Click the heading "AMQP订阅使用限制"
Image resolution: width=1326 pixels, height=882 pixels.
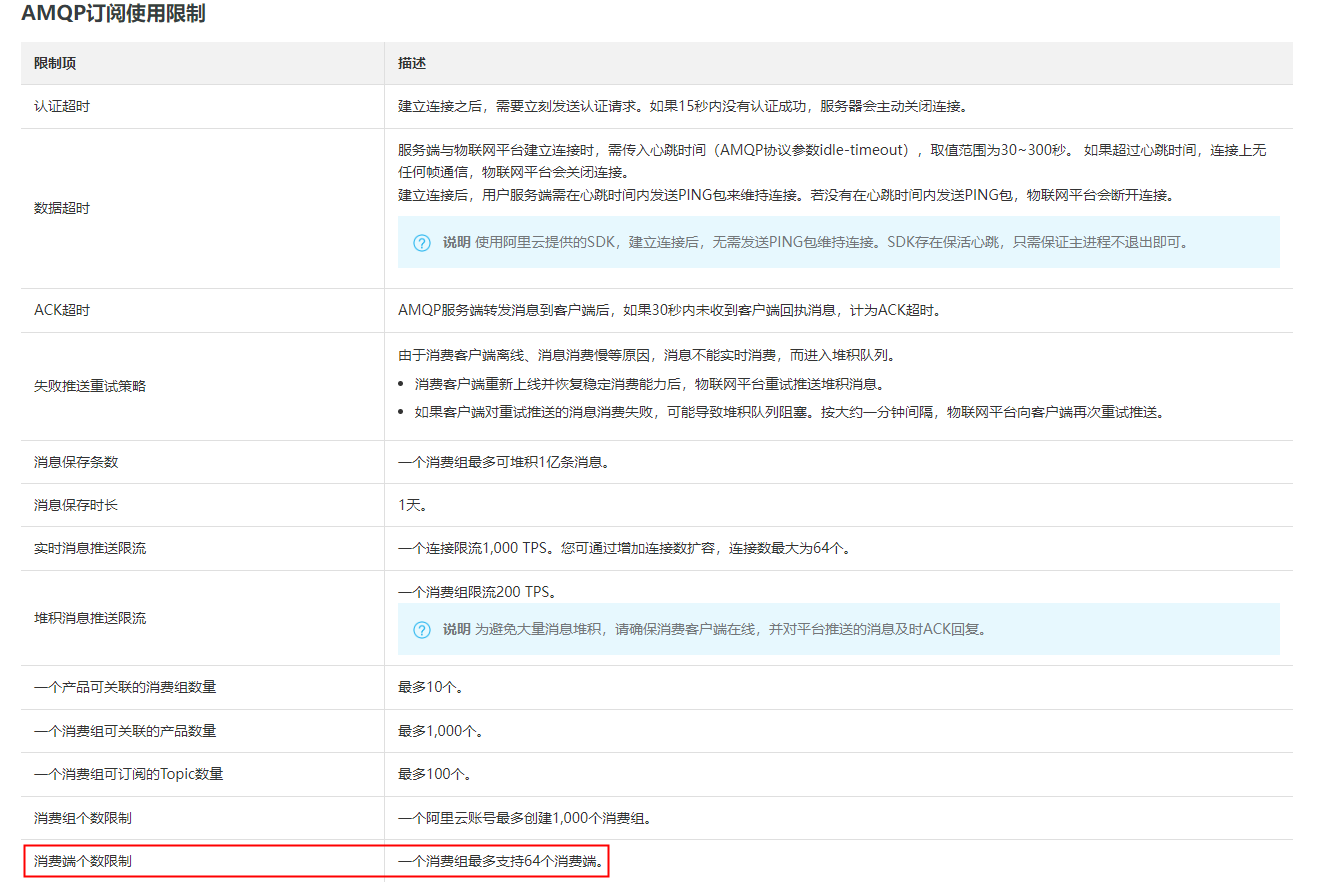tap(113, 15)
